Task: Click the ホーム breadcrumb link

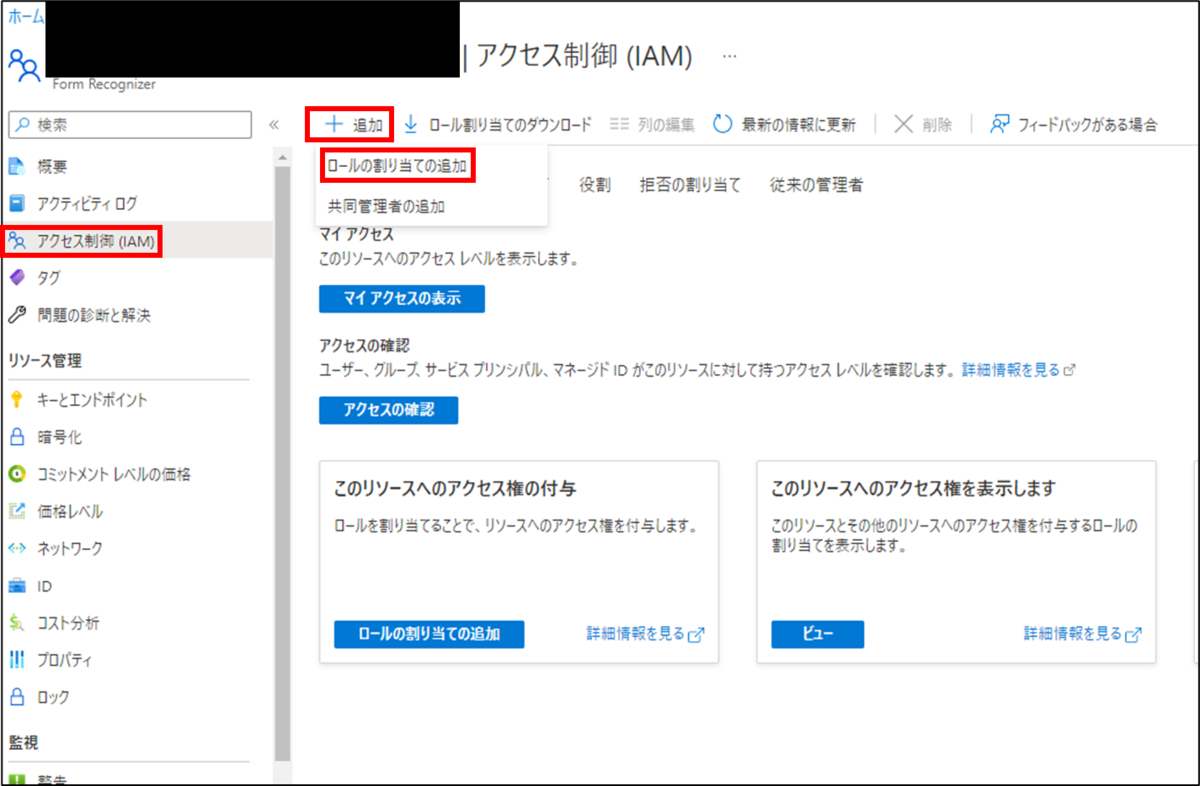Action: (x=26, y=19)
